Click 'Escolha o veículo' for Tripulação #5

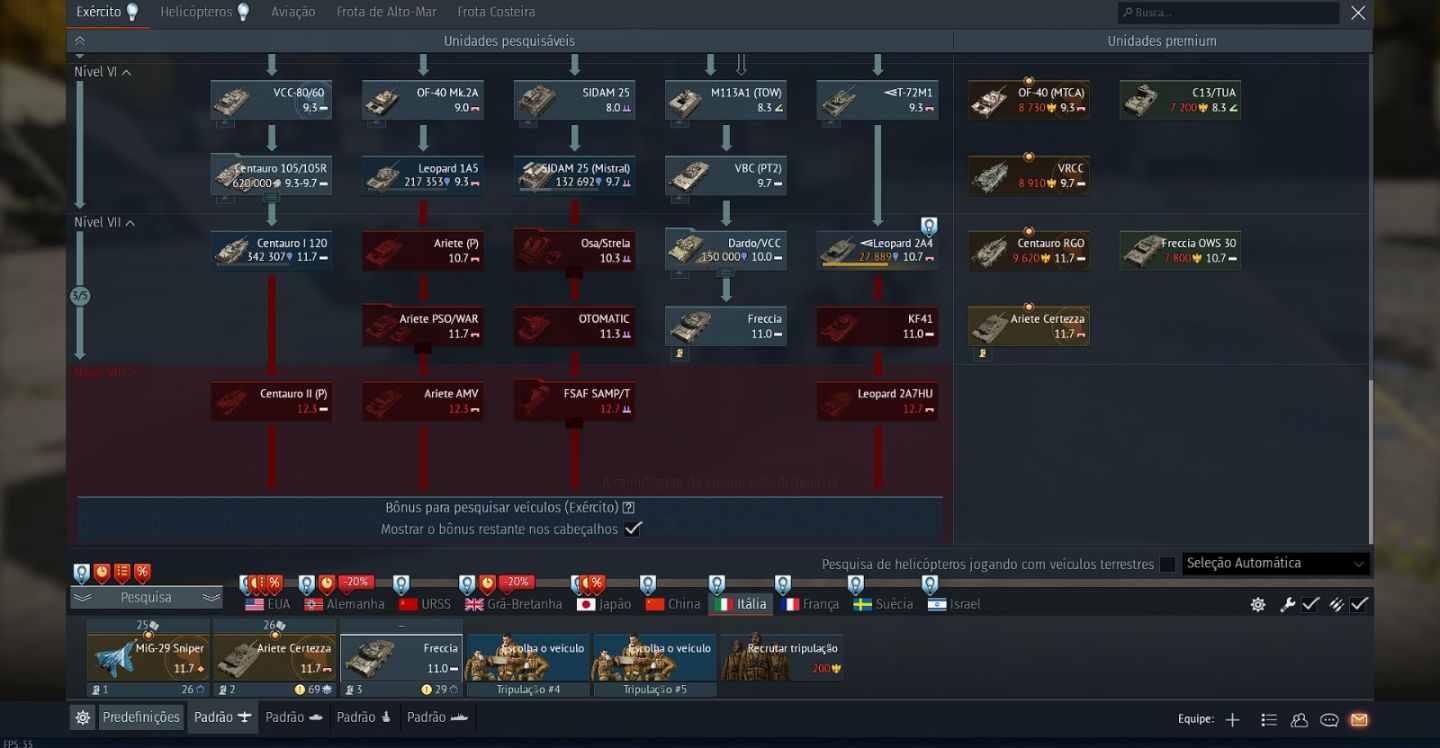click(655, 657)
